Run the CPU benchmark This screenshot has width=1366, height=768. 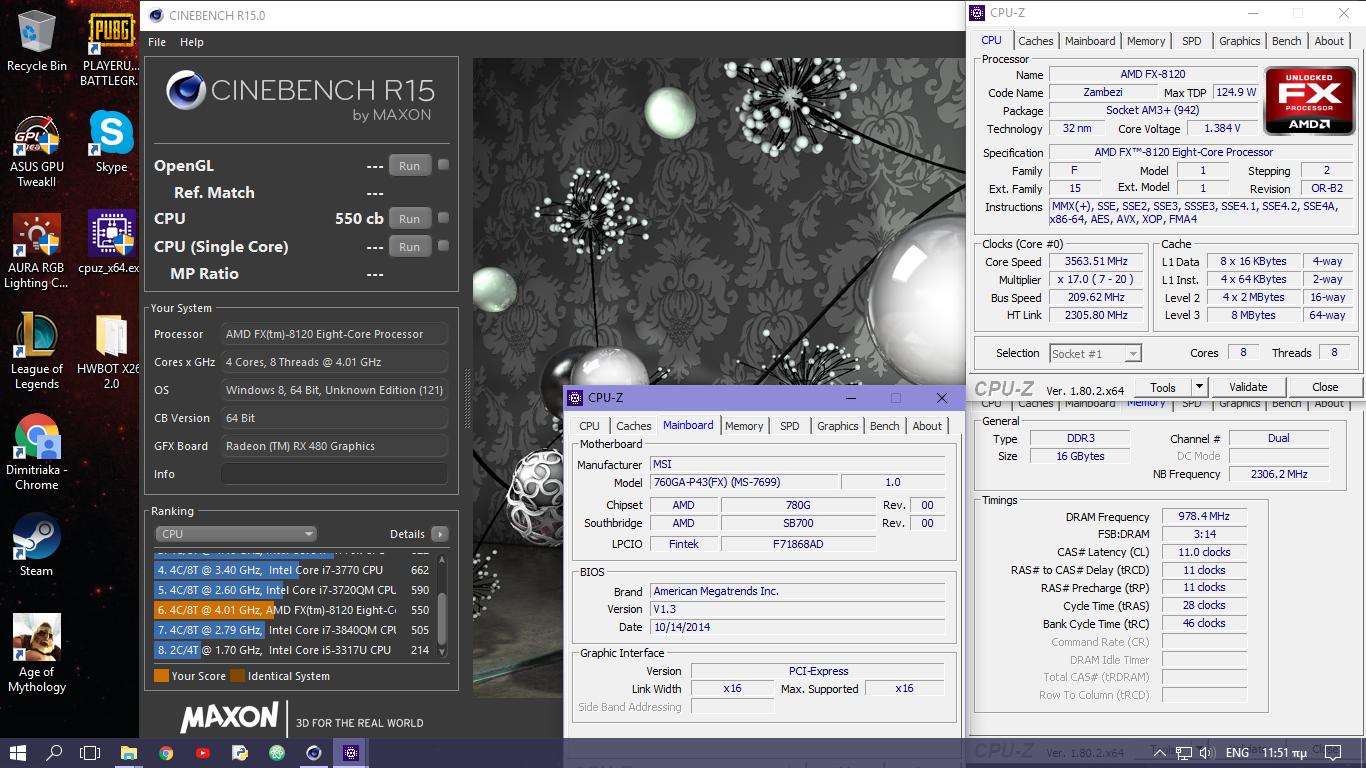tap(410, 218)
